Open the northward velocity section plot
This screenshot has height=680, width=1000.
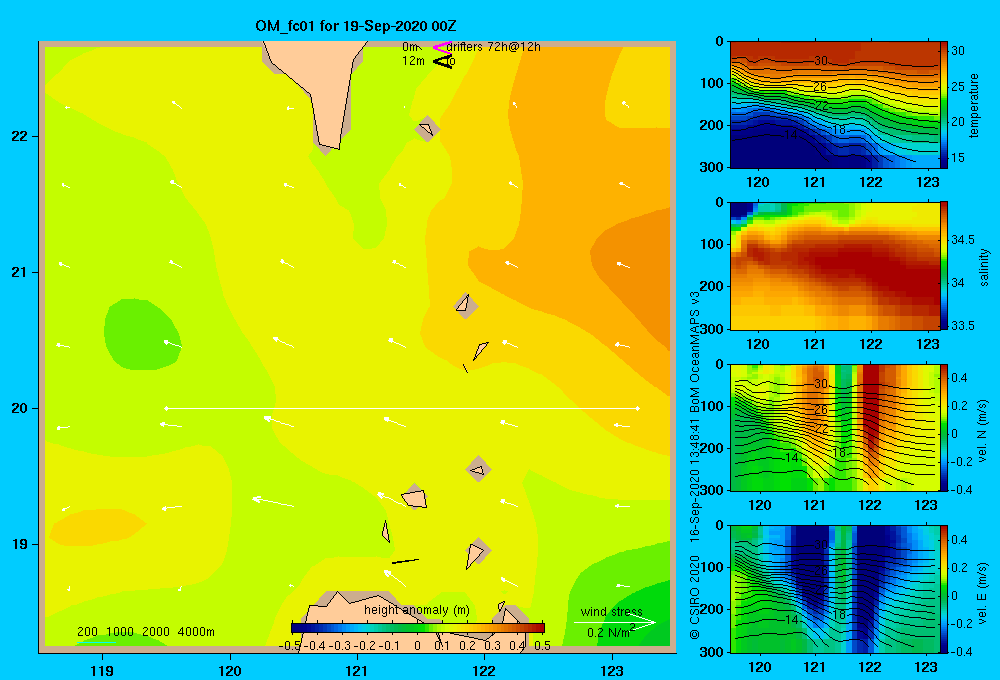(x=835, y=427)
